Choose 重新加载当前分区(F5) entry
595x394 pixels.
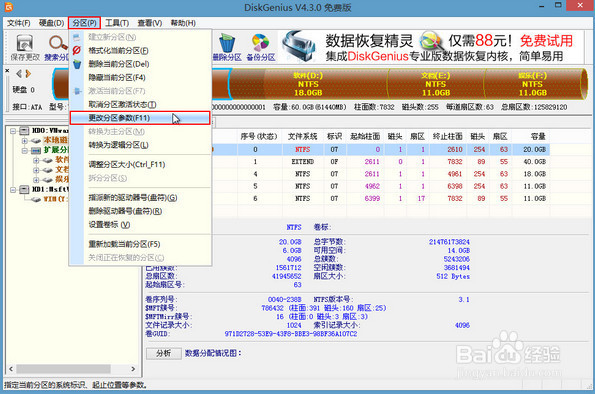point(140,244)
